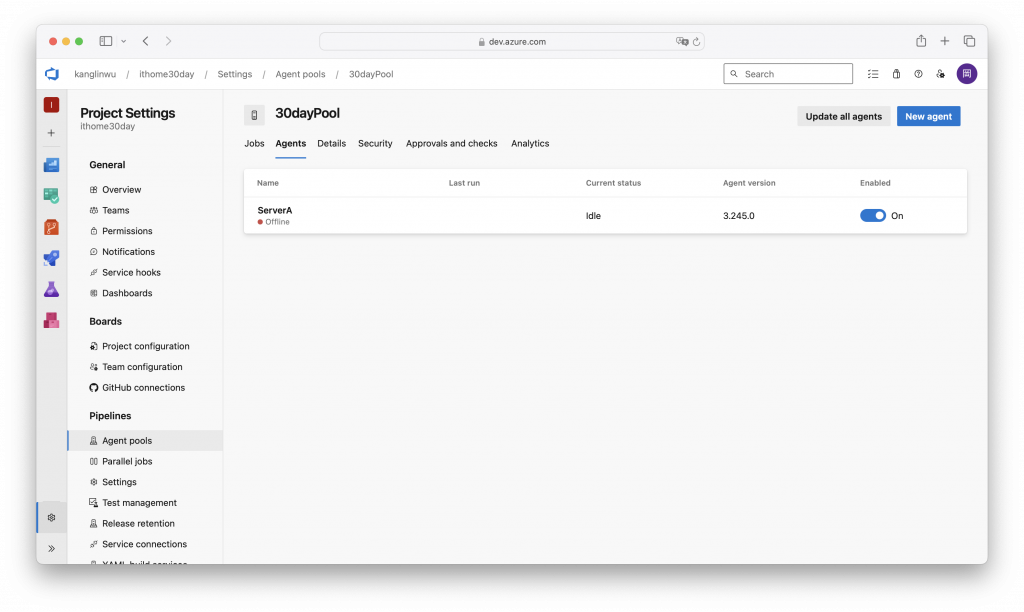Click the Safari share icon
1024x612 pixels.
(921, 40)
